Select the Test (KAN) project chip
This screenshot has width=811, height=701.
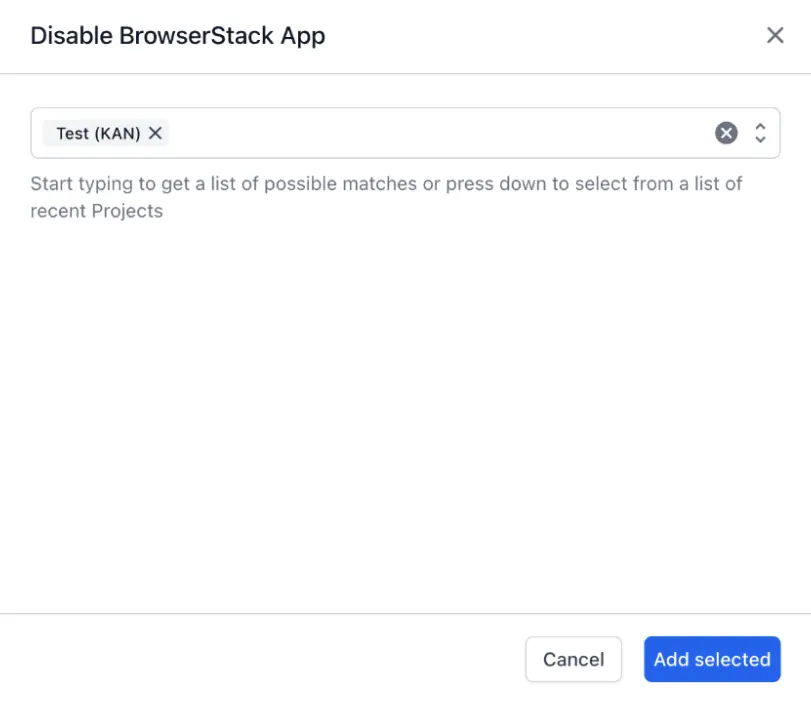coord(95,132)
